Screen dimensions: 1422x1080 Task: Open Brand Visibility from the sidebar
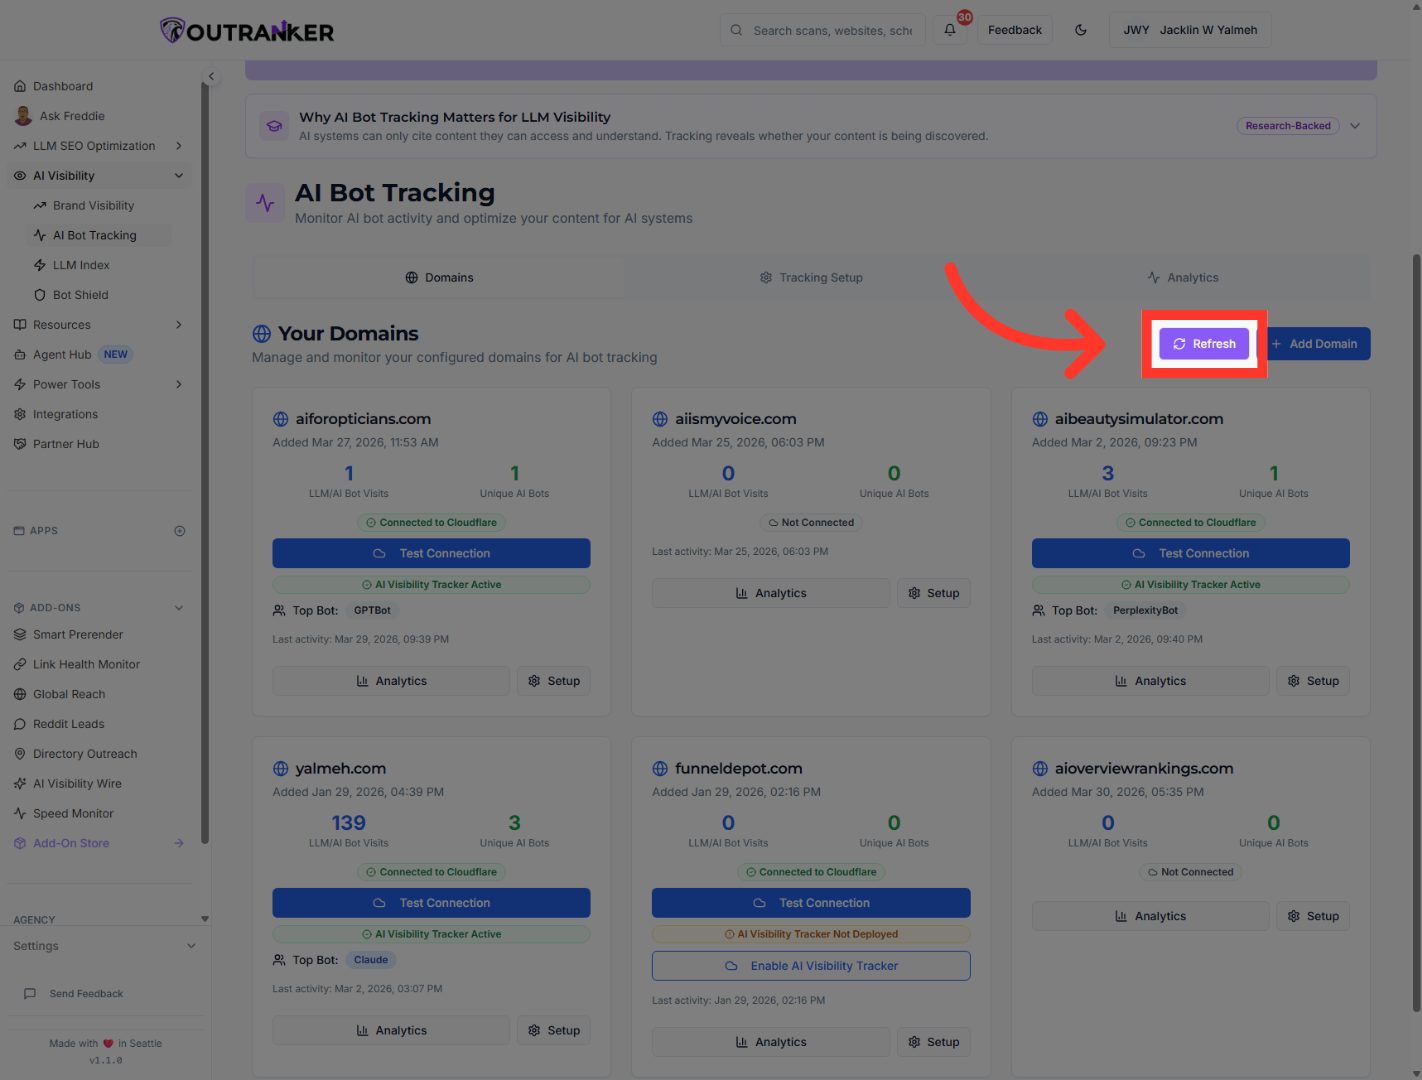click(94, 205)
